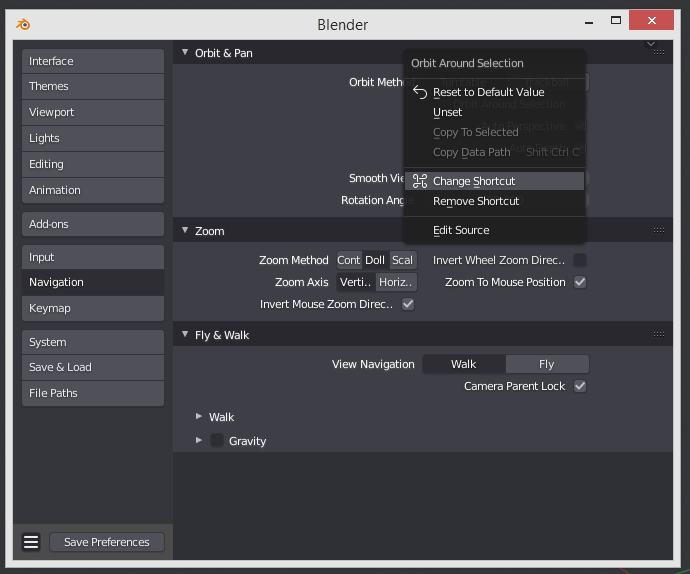This screenshot has width=690, height=574.
Task: Toggle Invert Wheel Zoom Direction checkbox
Action: (x=580, y=260)
